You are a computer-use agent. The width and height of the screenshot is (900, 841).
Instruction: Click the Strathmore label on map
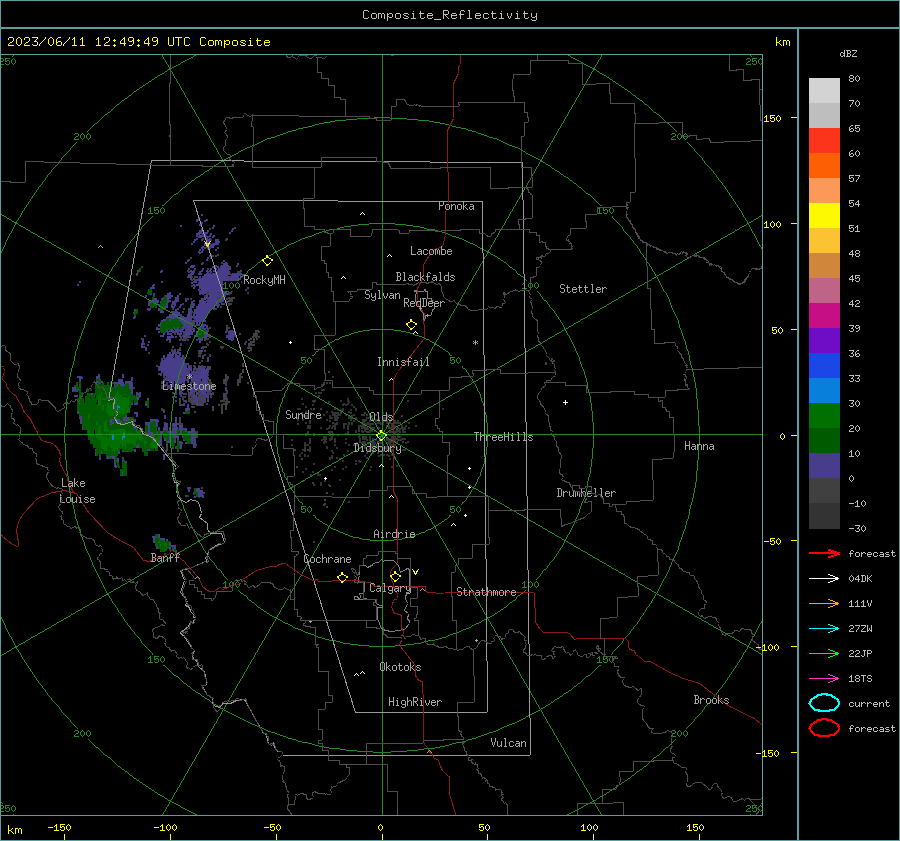(x=486, y=592)
